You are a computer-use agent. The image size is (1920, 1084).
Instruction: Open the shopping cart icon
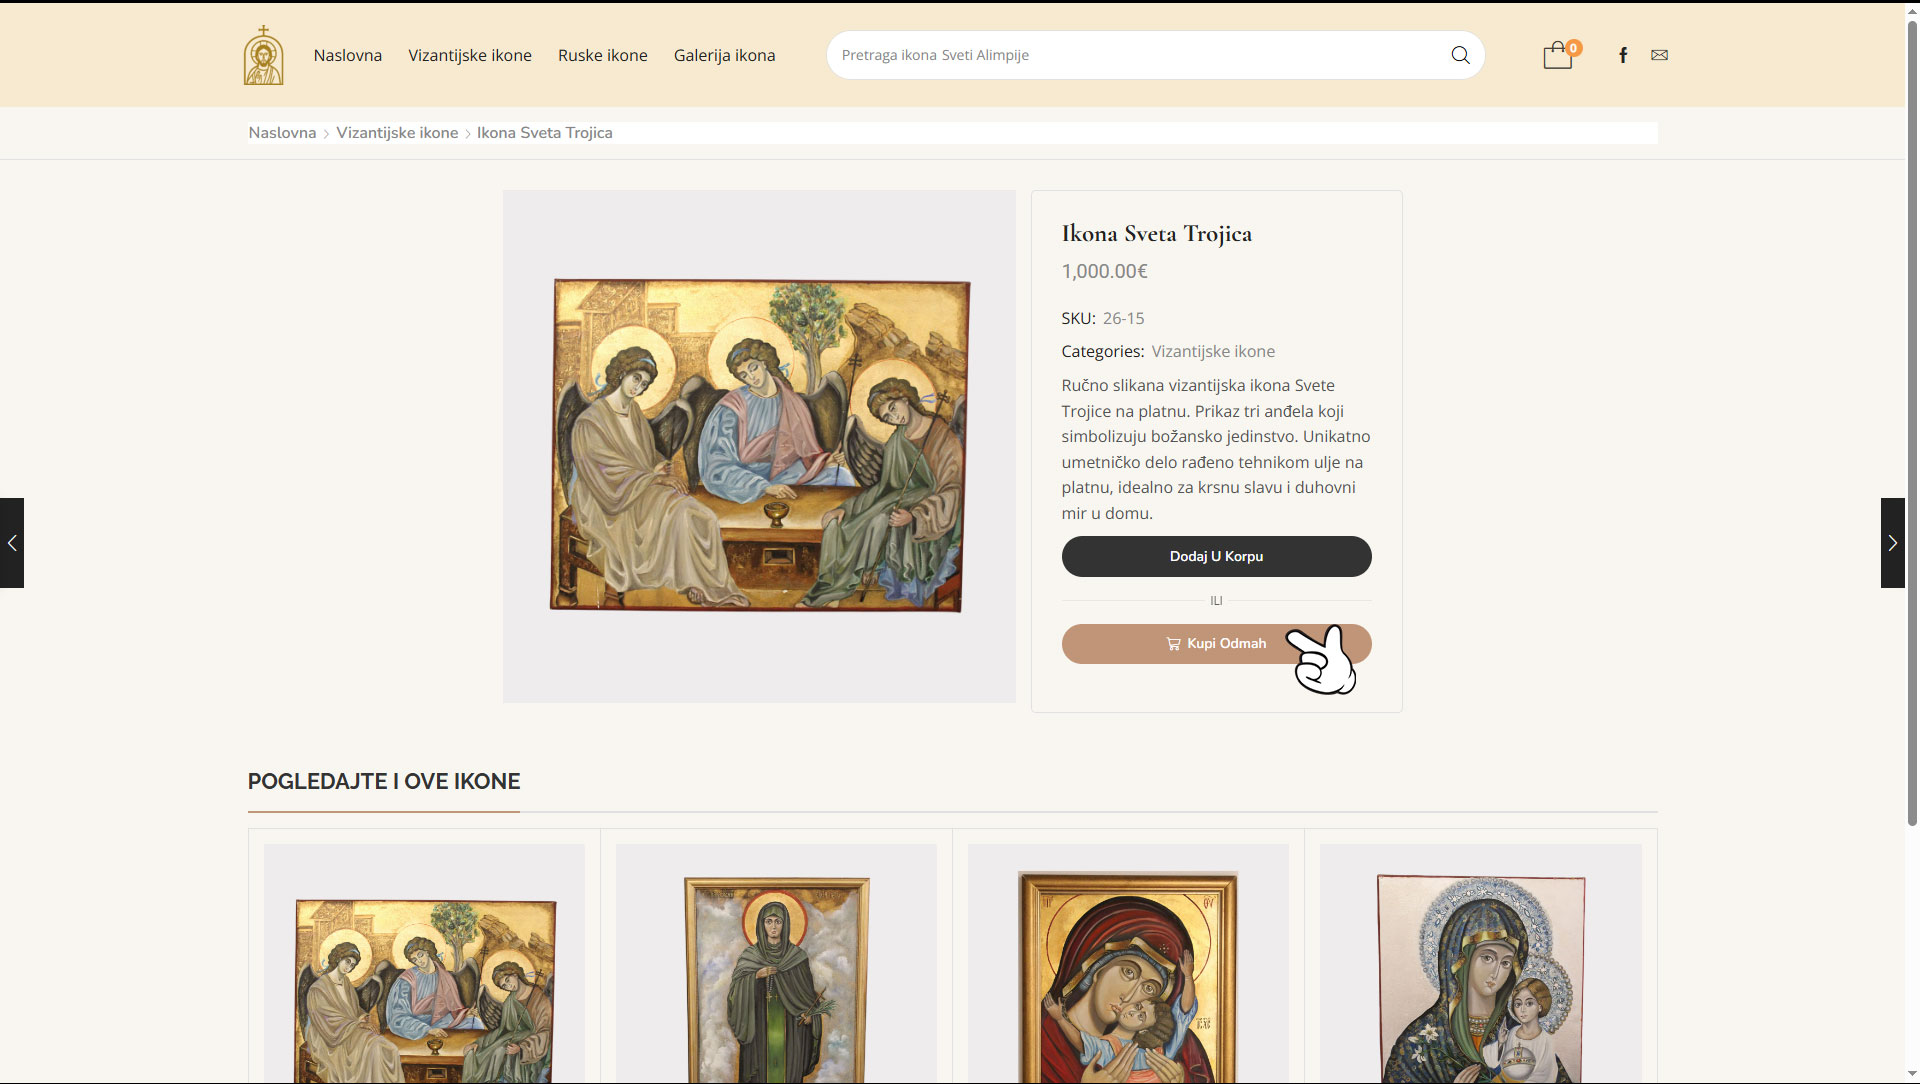tap(1557, 55)
